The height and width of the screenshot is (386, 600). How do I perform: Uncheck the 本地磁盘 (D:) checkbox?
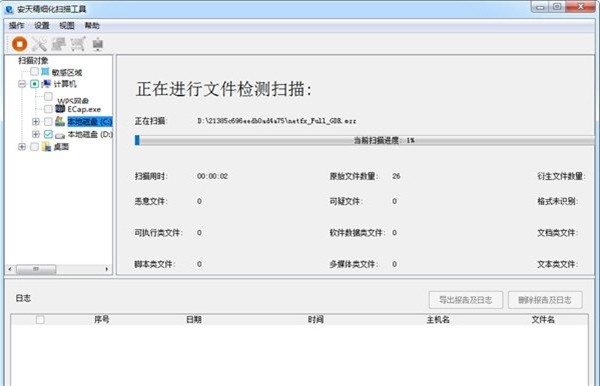click(x=48, y=134)
